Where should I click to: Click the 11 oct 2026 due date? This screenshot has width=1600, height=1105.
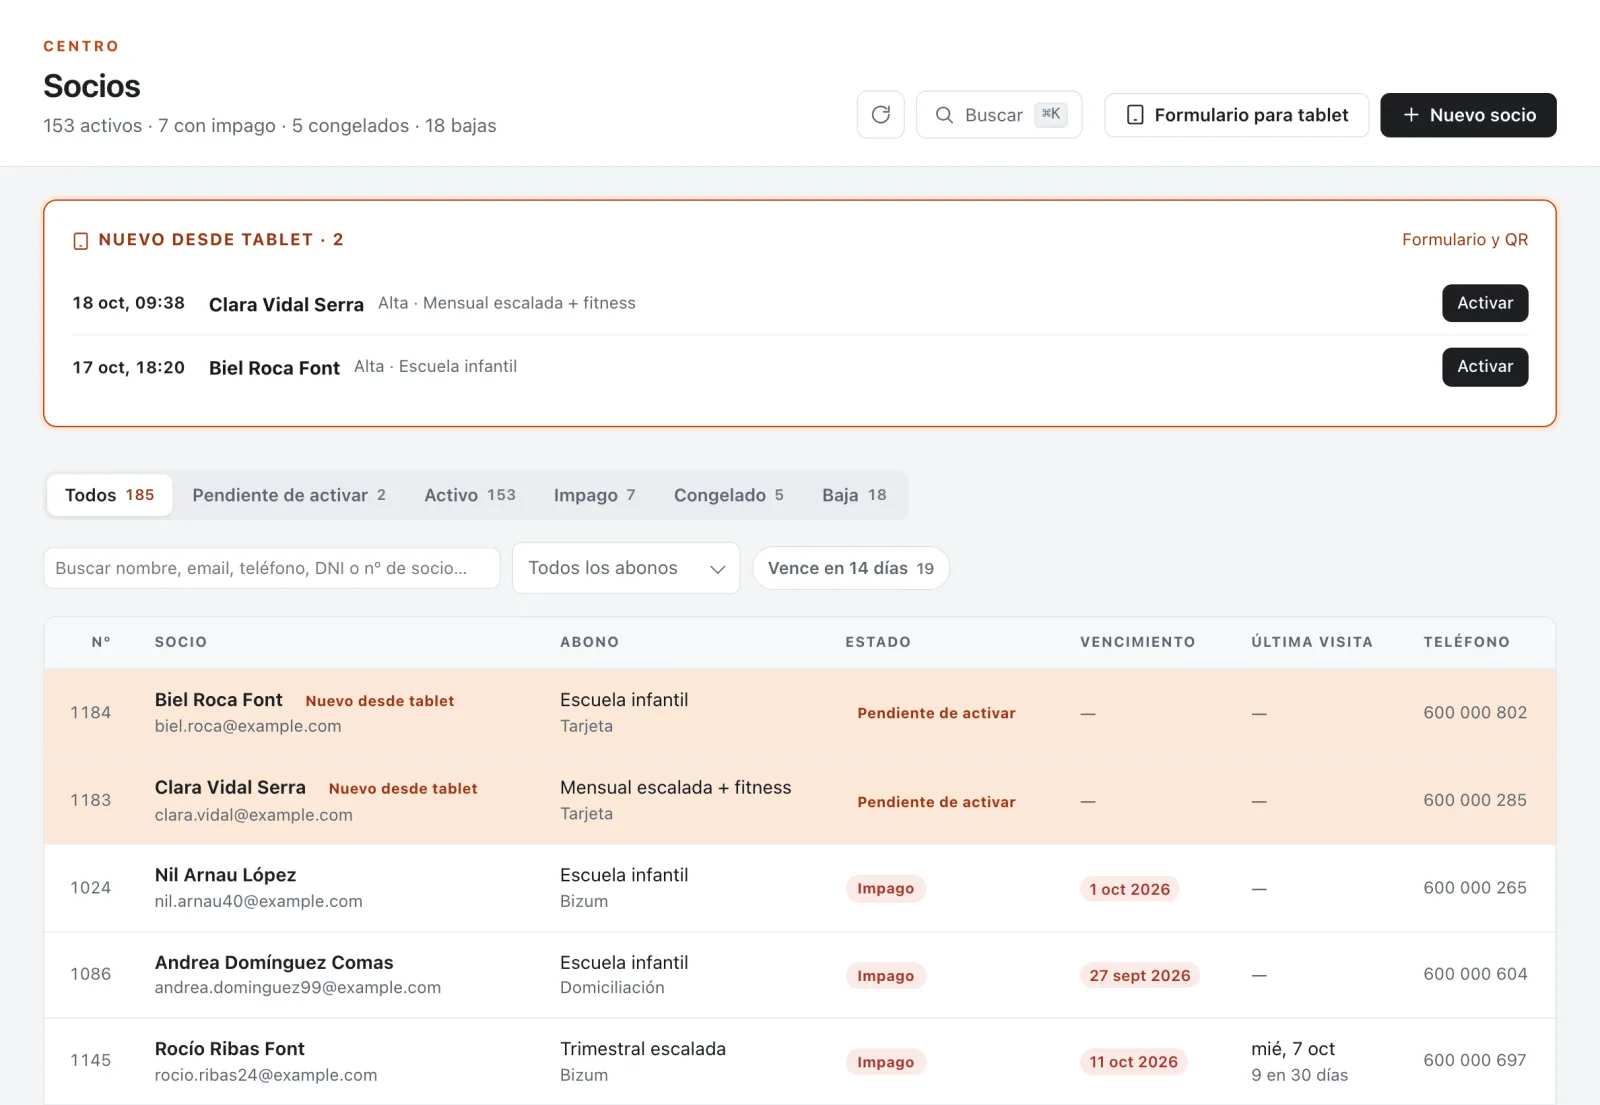1133,1062
